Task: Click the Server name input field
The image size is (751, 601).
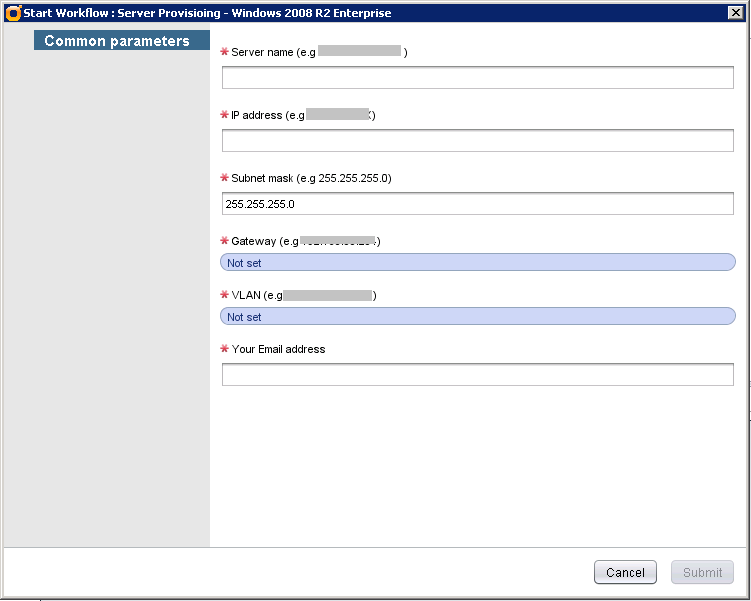Action: tap(477, 78)
